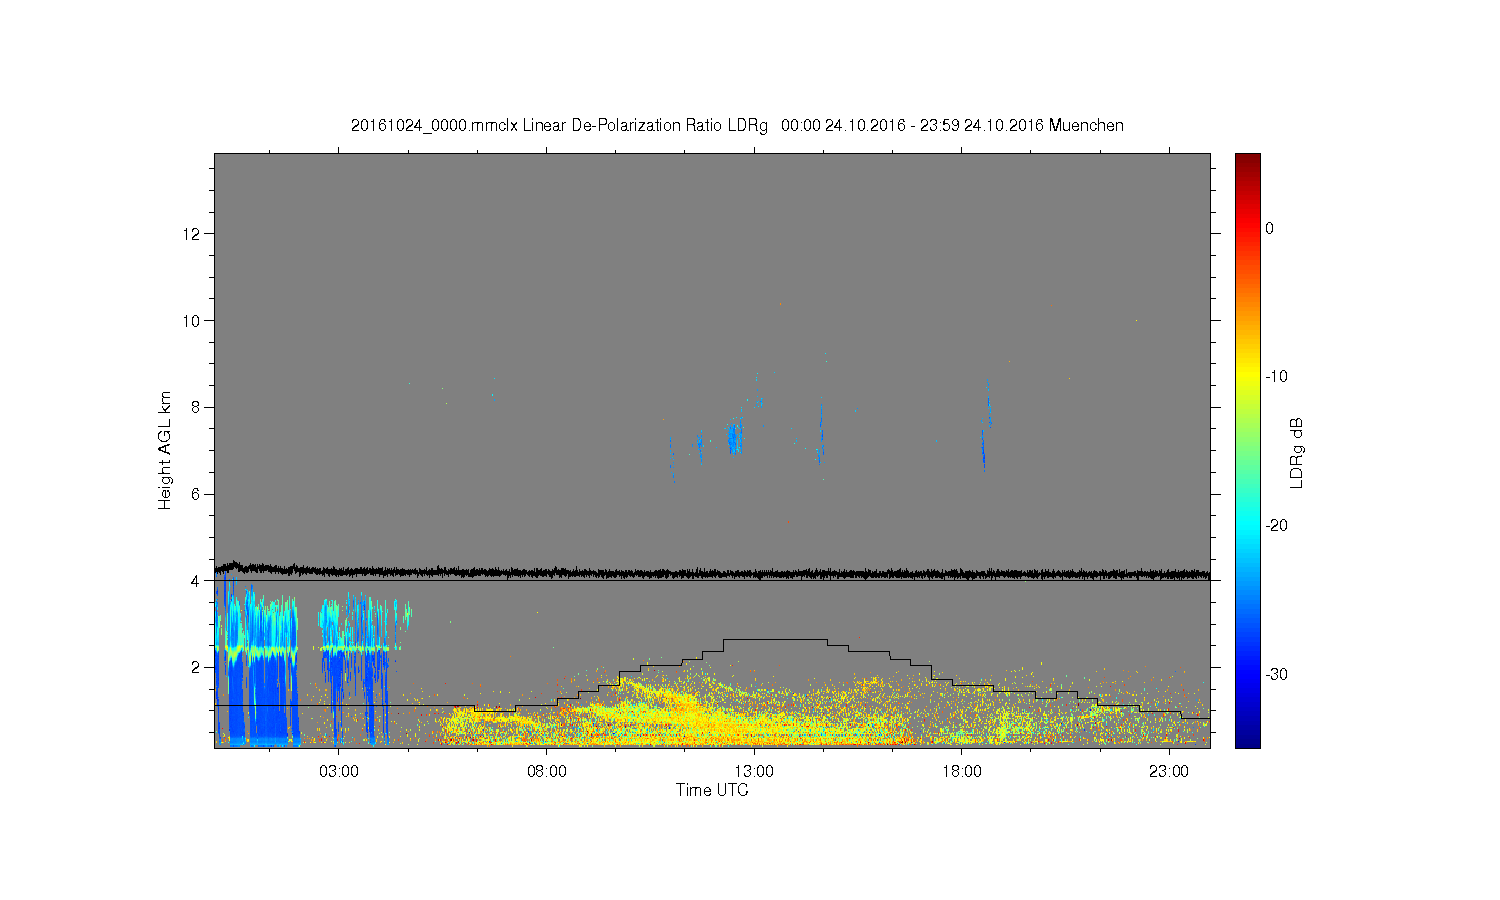
Task: Click the colorbar value 0
Action: [x=1269, y=229]
